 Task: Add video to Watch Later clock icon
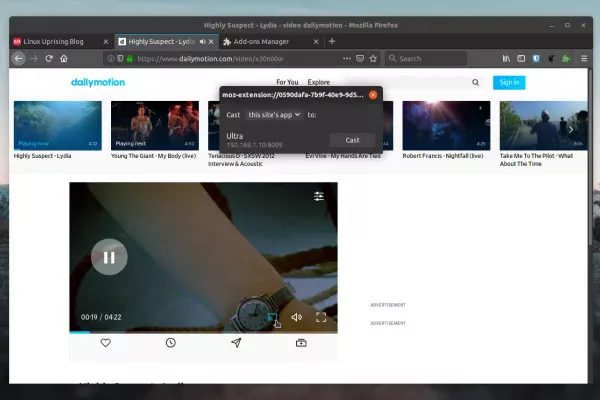[x=171, y=343]
